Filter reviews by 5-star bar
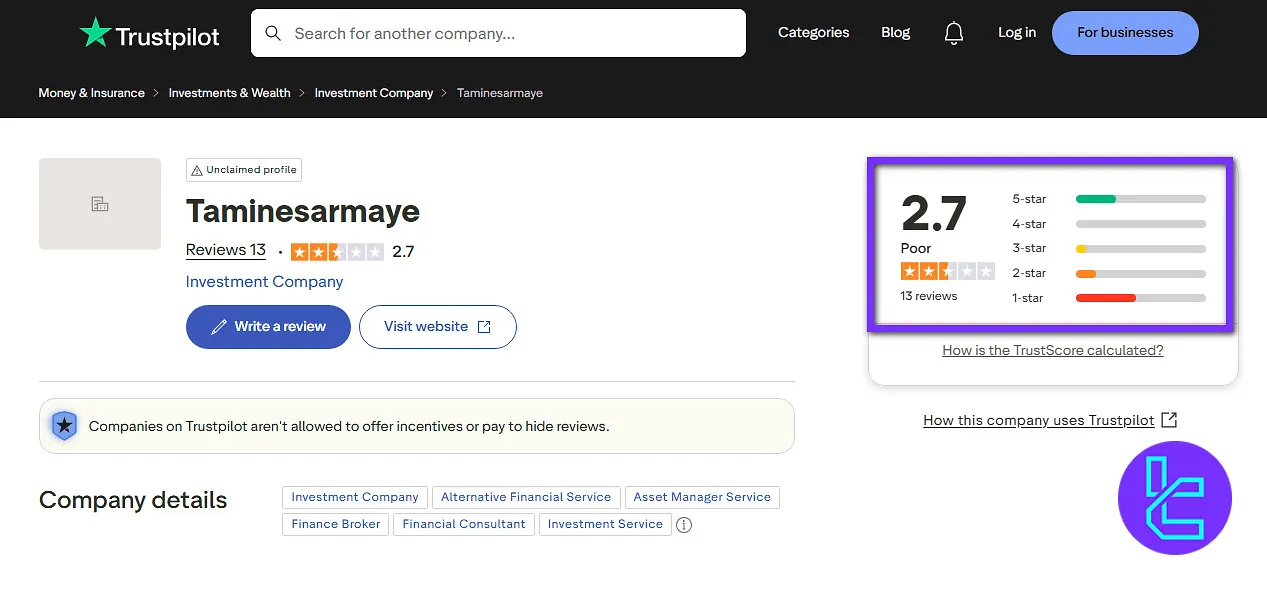This screenshot has height=590, width=1267. [1140, 199]
